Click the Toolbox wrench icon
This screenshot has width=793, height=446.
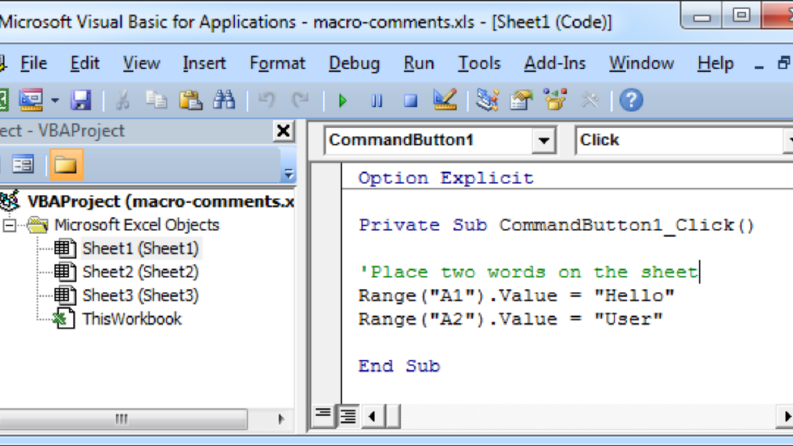pyautogui.click(x=589, y=100)
